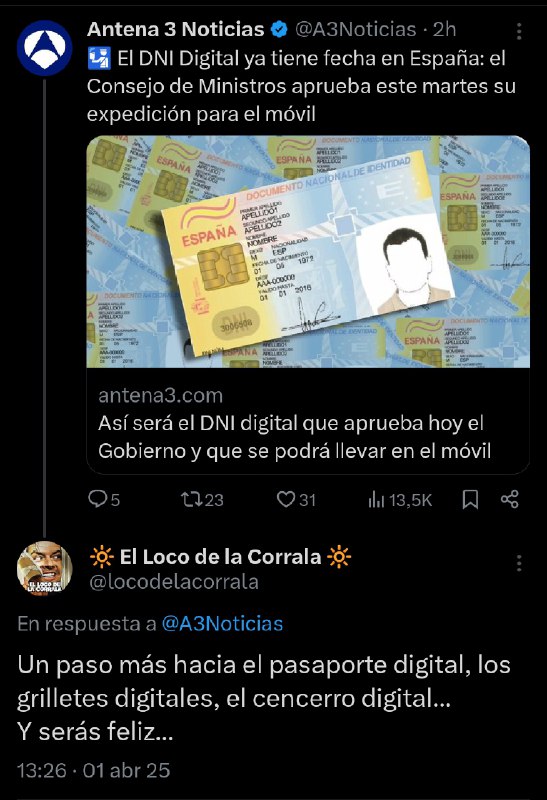This screenshot has width=547, height=800.
Task: Click the @A3Noticias mention link in reply
Action: pos(222,623)
